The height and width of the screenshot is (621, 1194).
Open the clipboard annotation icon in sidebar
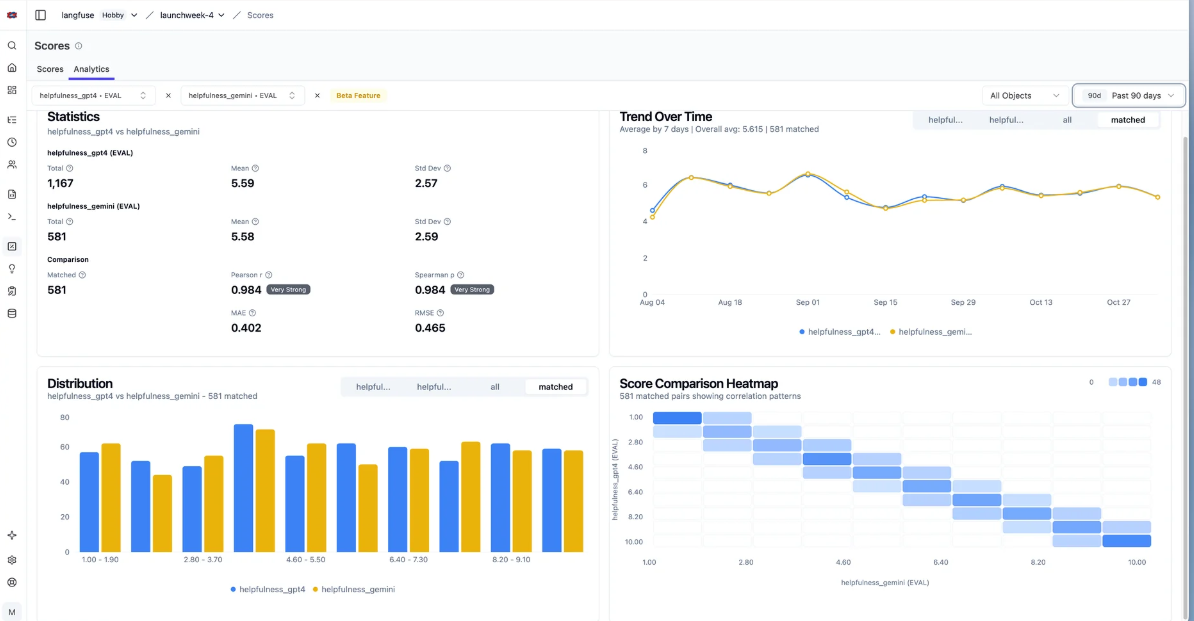(x=12, y=291)
